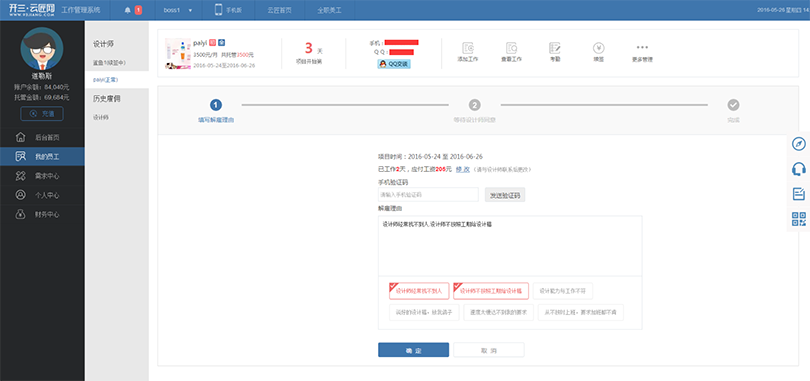
Task: Click the QQ交谈 chat button
Action: pyautogui.click(x=394, y=64)
